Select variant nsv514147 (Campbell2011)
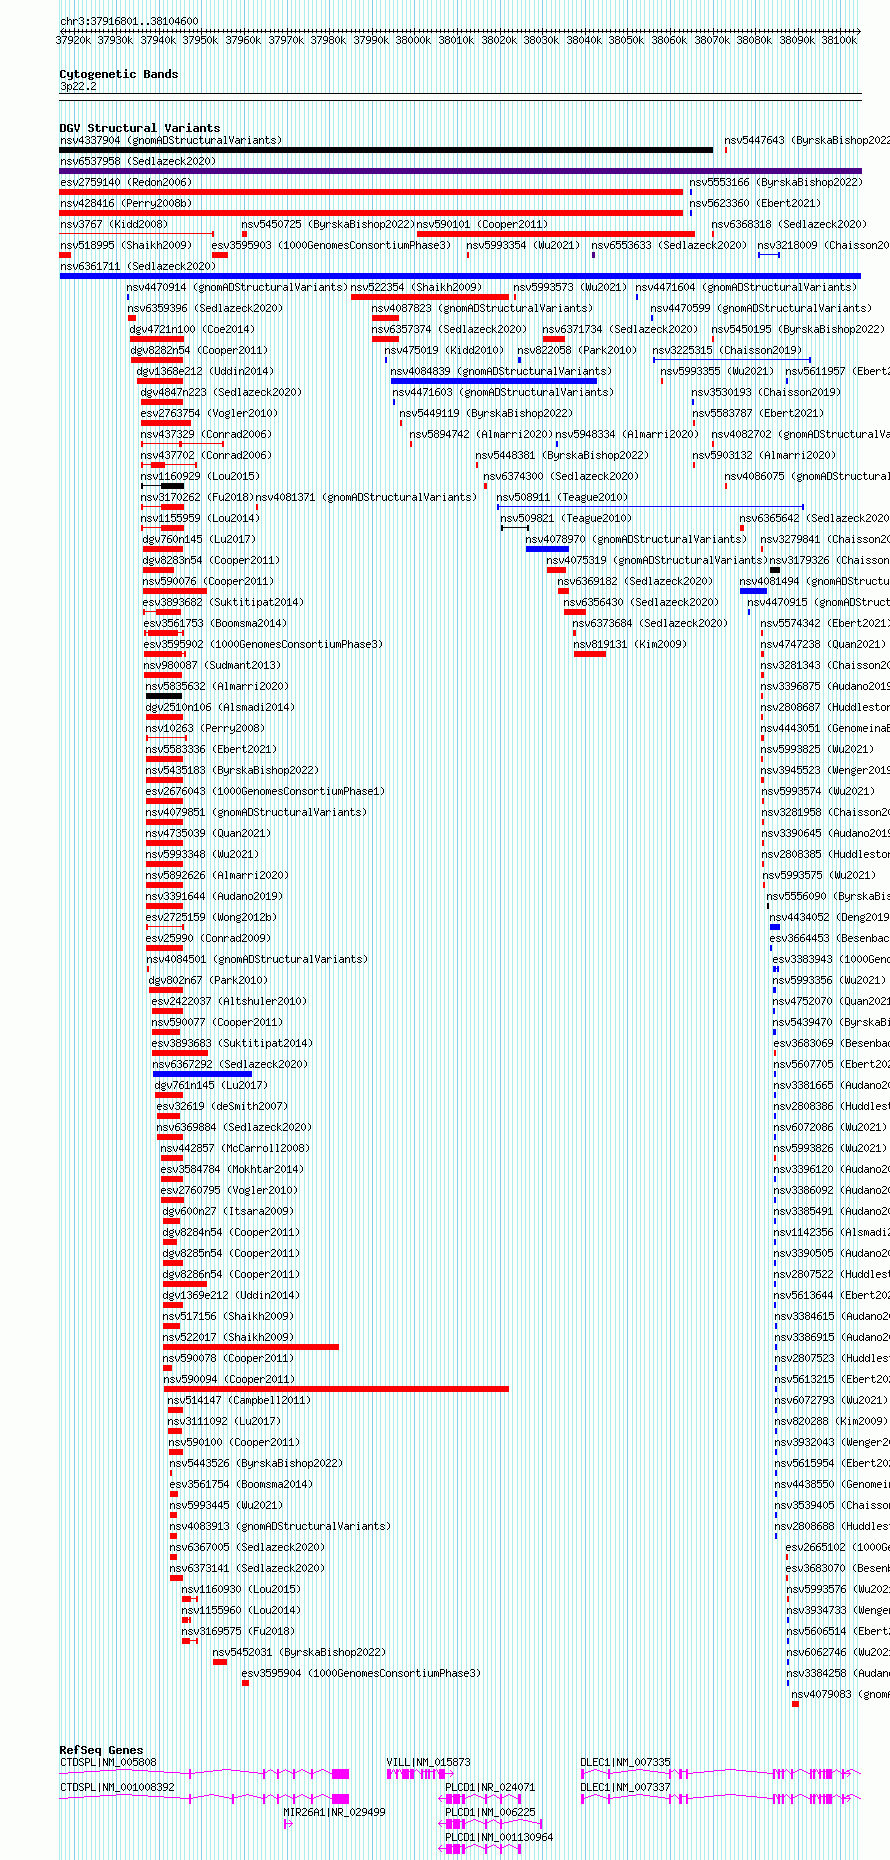Image resolution: width=890 pixels, height=1860 pixels. click(x=239, y=1400)
